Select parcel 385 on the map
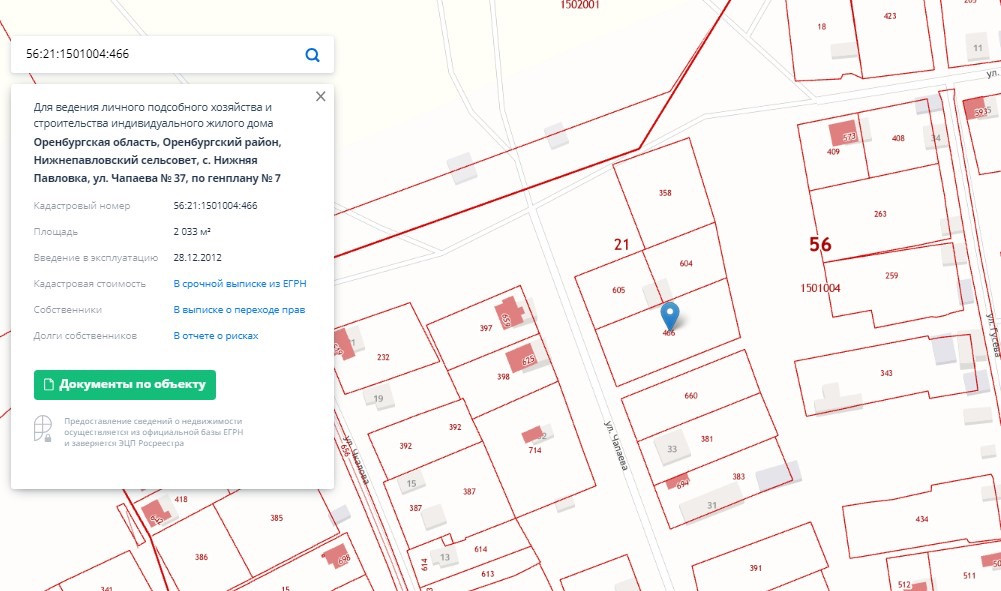Screen dimensions: 1001x591 click(276, 518)
